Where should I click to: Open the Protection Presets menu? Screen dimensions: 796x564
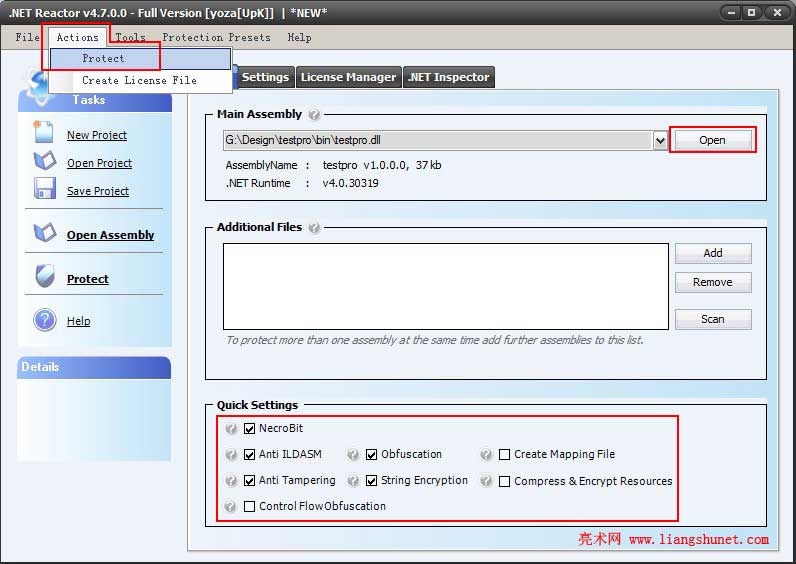coord(216,37)
